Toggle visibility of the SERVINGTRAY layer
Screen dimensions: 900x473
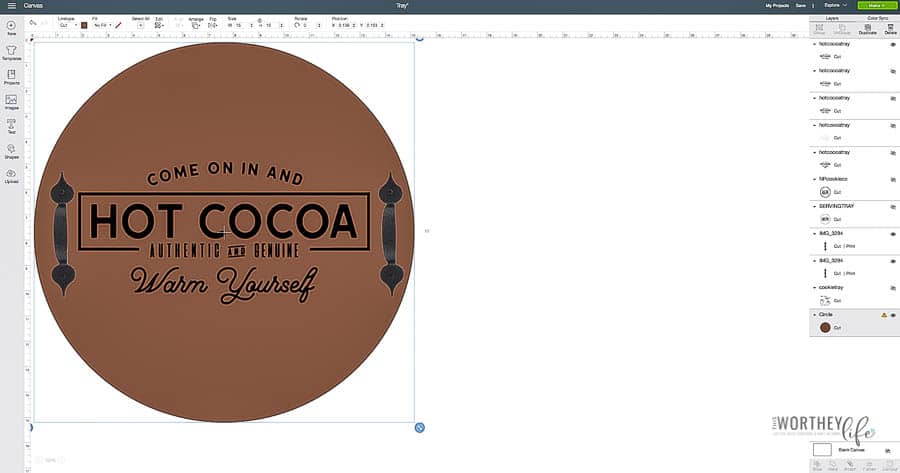[893, 206]
